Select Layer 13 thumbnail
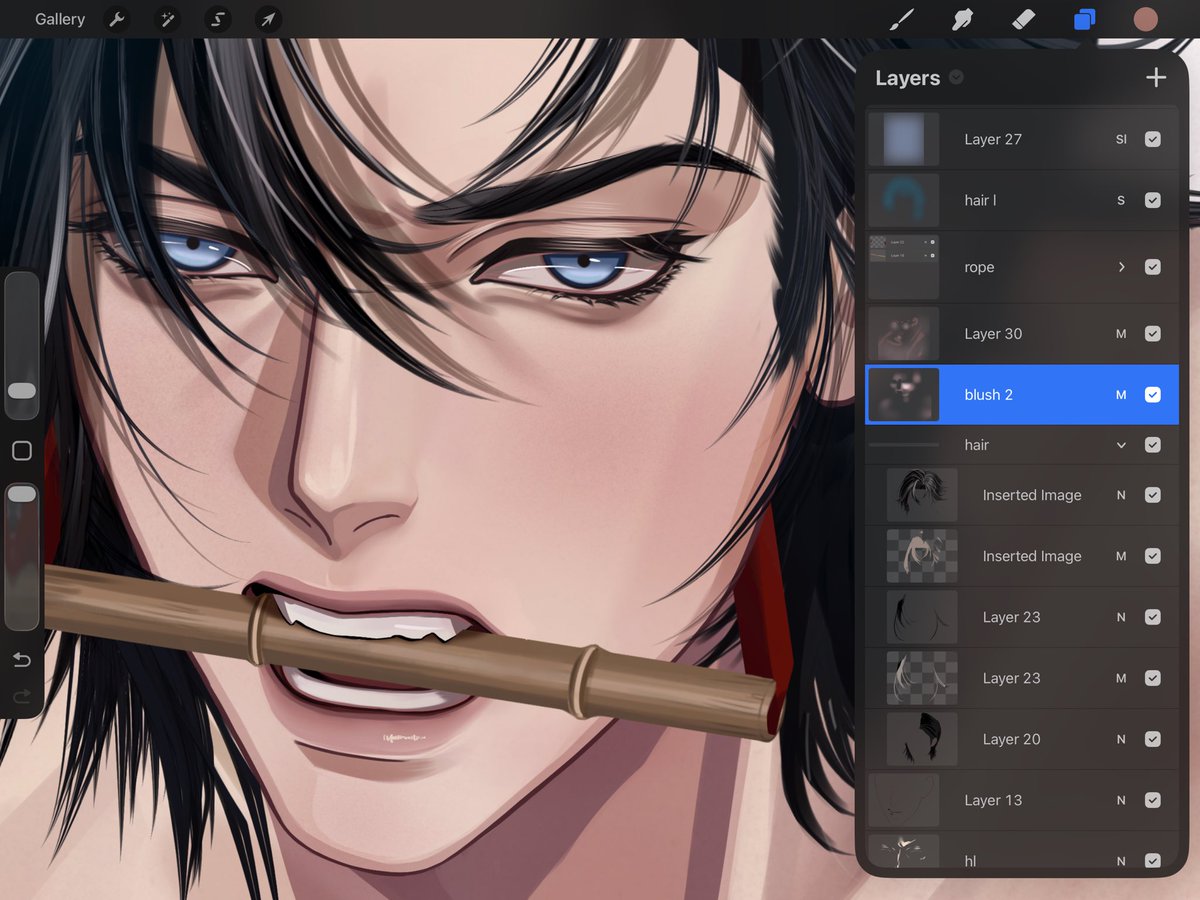 click(x=904, y=800)
